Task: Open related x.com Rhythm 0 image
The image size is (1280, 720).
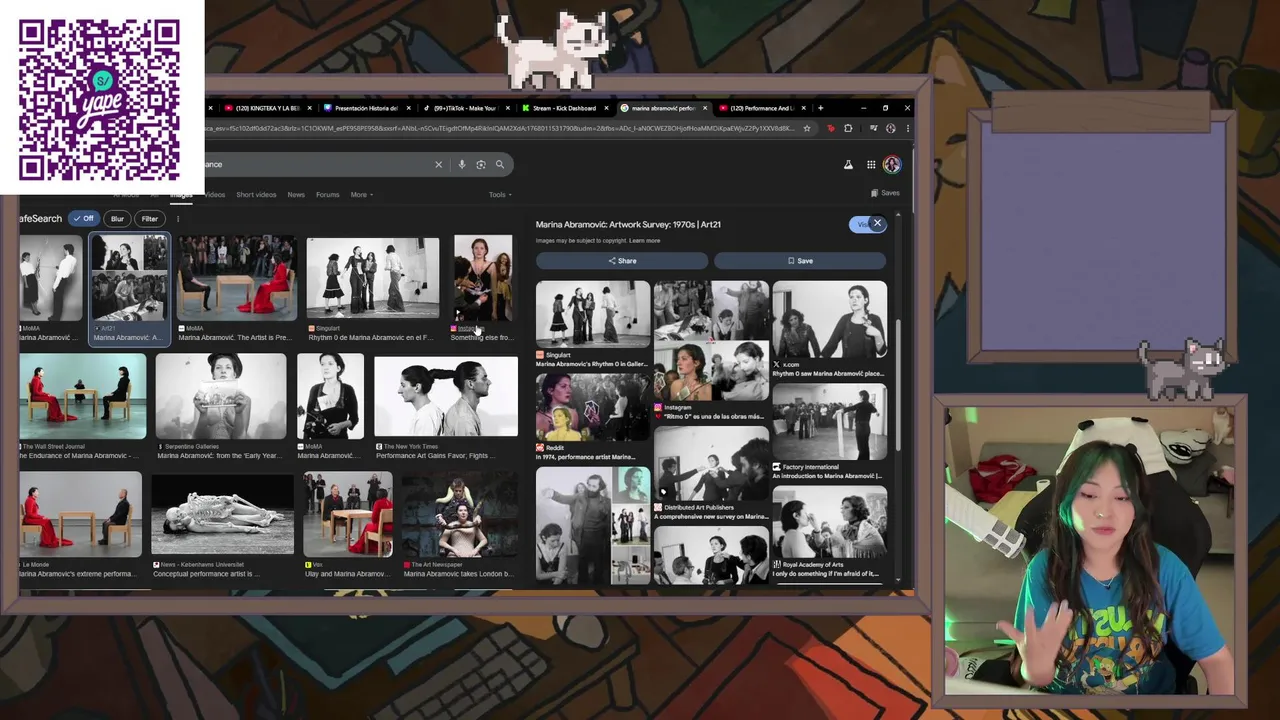Action: 829,319
